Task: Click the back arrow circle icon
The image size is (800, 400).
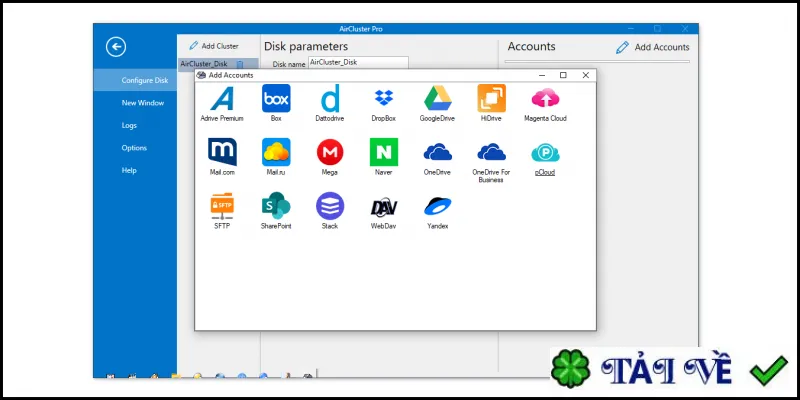Action: tap(116, 47)
